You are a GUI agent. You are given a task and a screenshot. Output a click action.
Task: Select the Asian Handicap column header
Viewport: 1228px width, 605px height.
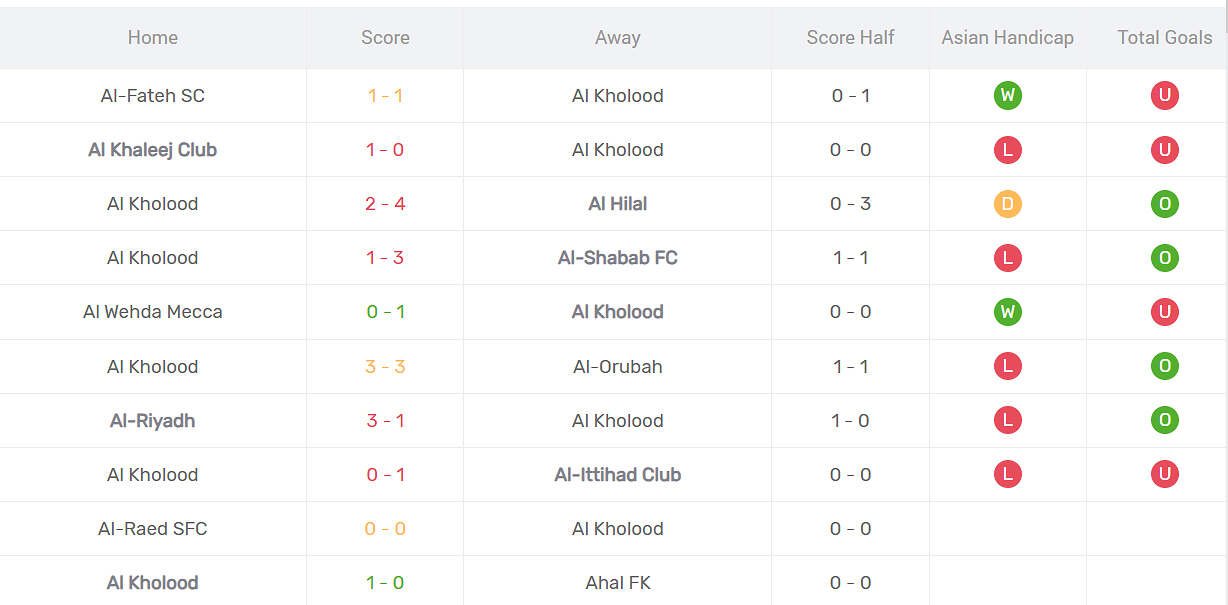1007,38
